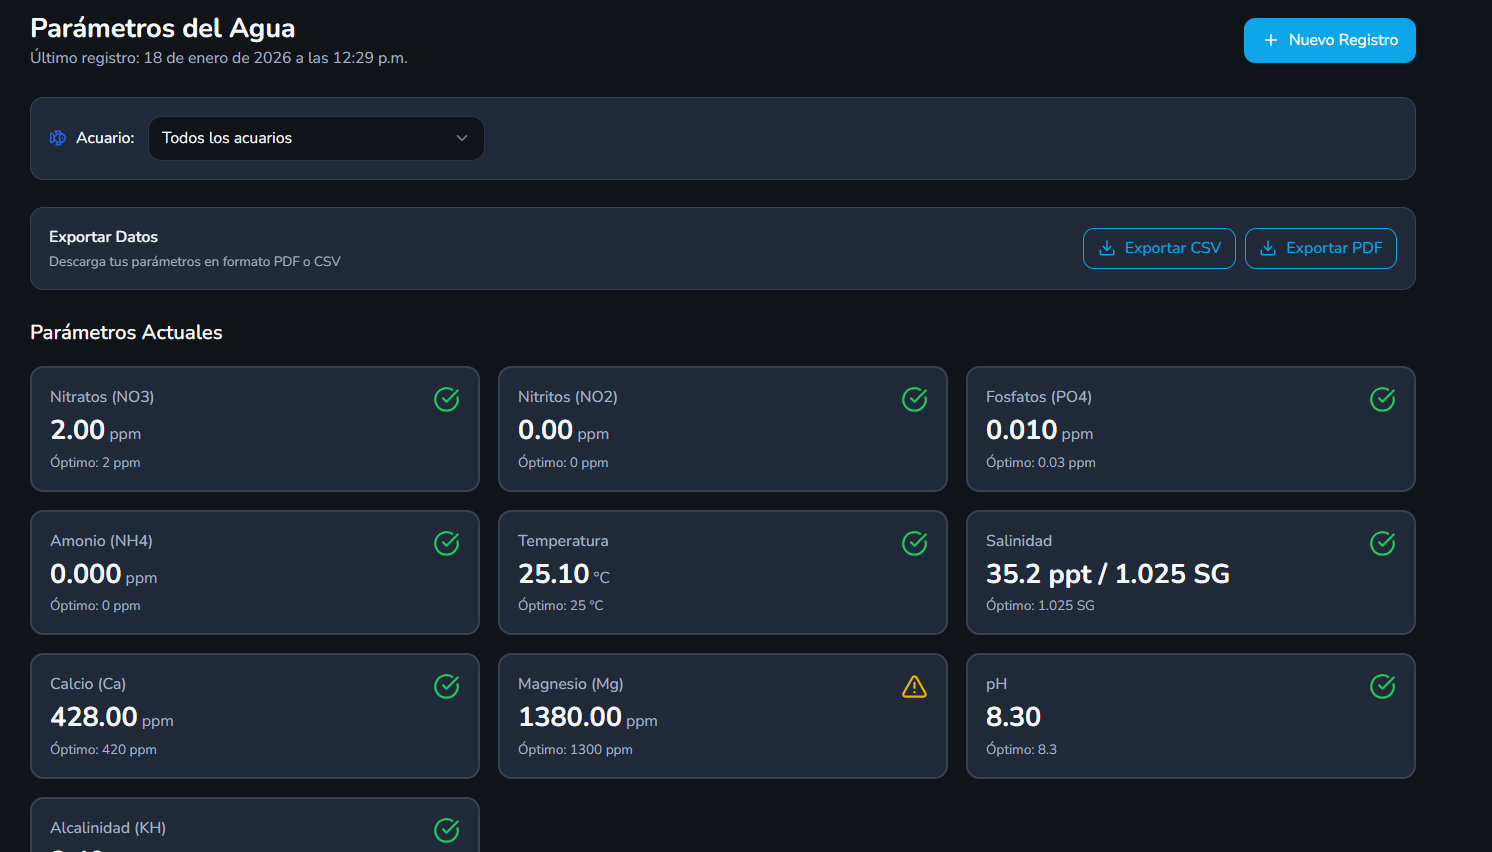
Task: Click the green check icon on Alcalinidad card
Action: [x=447, y=830]
